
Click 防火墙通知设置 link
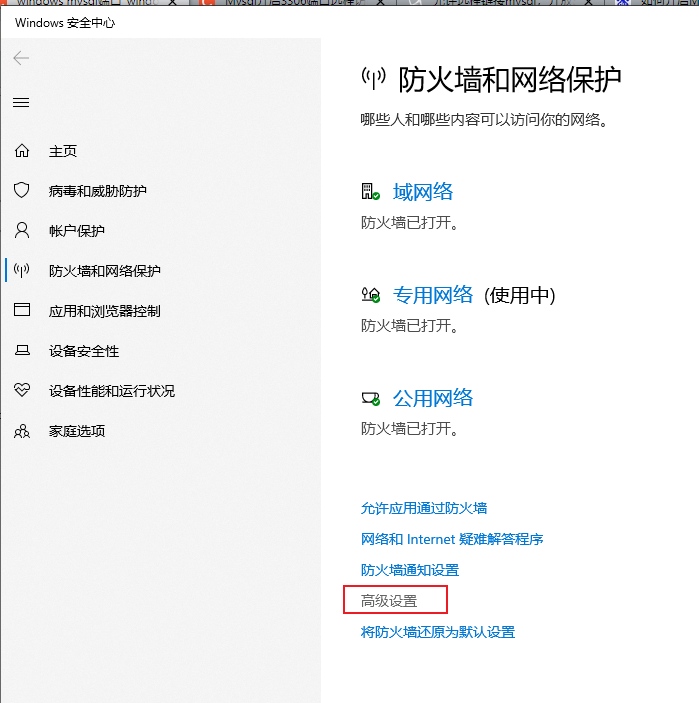(x=410, y=570)
